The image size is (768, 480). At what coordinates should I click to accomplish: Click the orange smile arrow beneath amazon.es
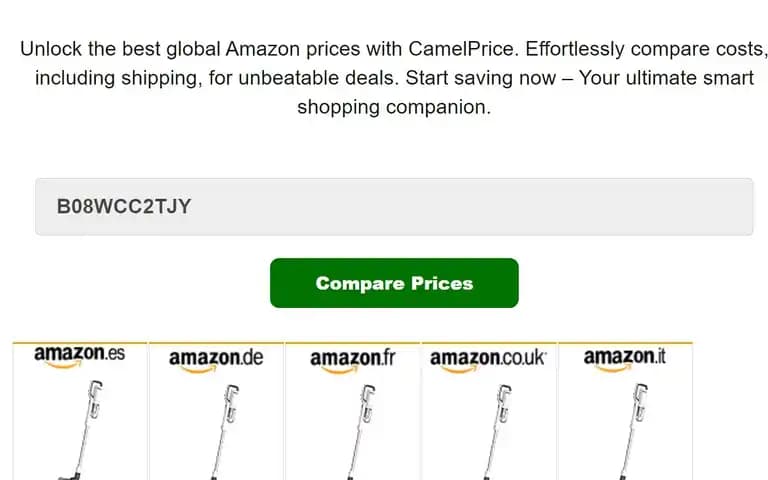coord(63,365)
